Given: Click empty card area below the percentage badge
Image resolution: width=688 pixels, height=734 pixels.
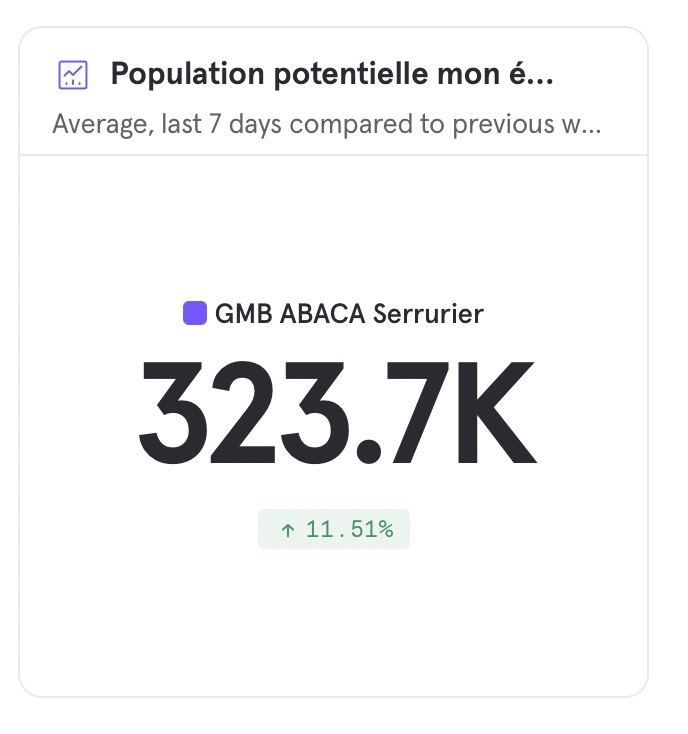Looking at the screenshot, I should click(x=334, y=623).
